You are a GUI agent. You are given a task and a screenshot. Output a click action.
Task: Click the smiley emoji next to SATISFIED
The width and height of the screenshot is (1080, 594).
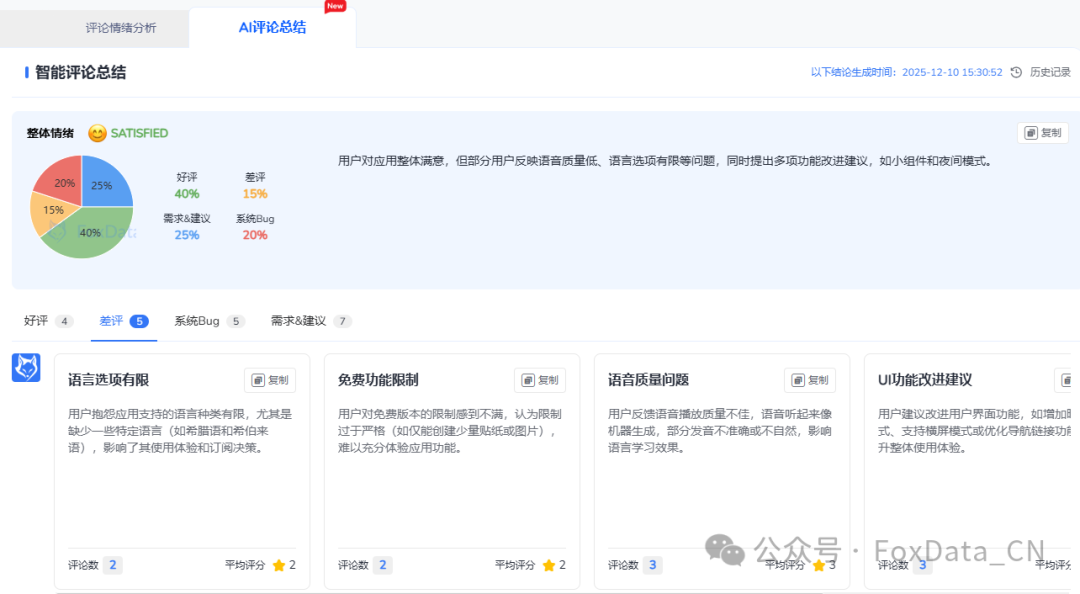tap(95, 133)
